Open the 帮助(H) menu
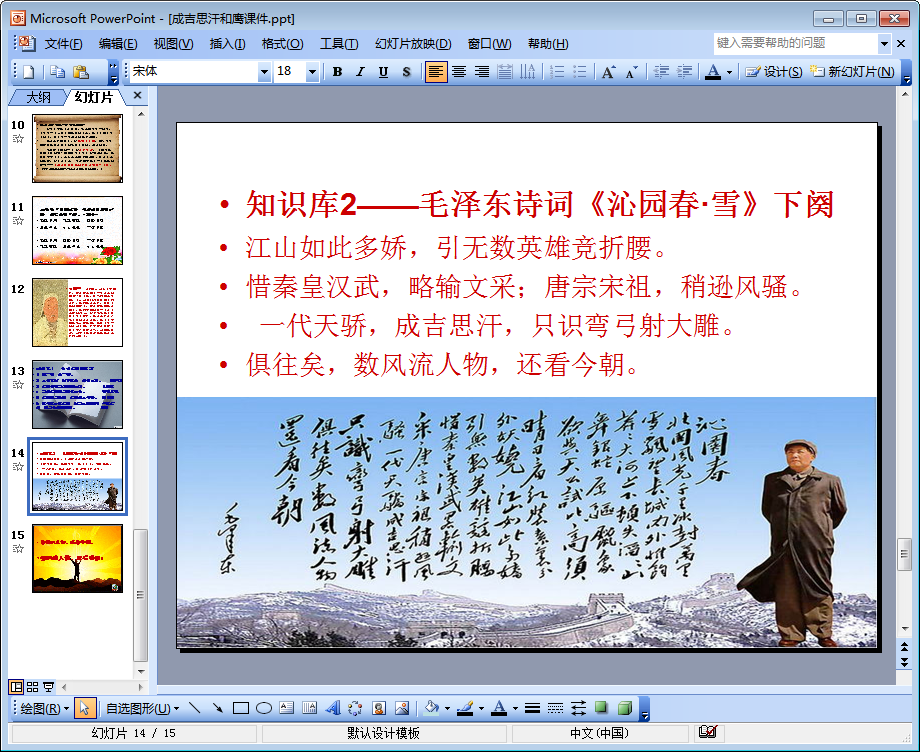Viewport: 920px width, 752px height. 548,43
